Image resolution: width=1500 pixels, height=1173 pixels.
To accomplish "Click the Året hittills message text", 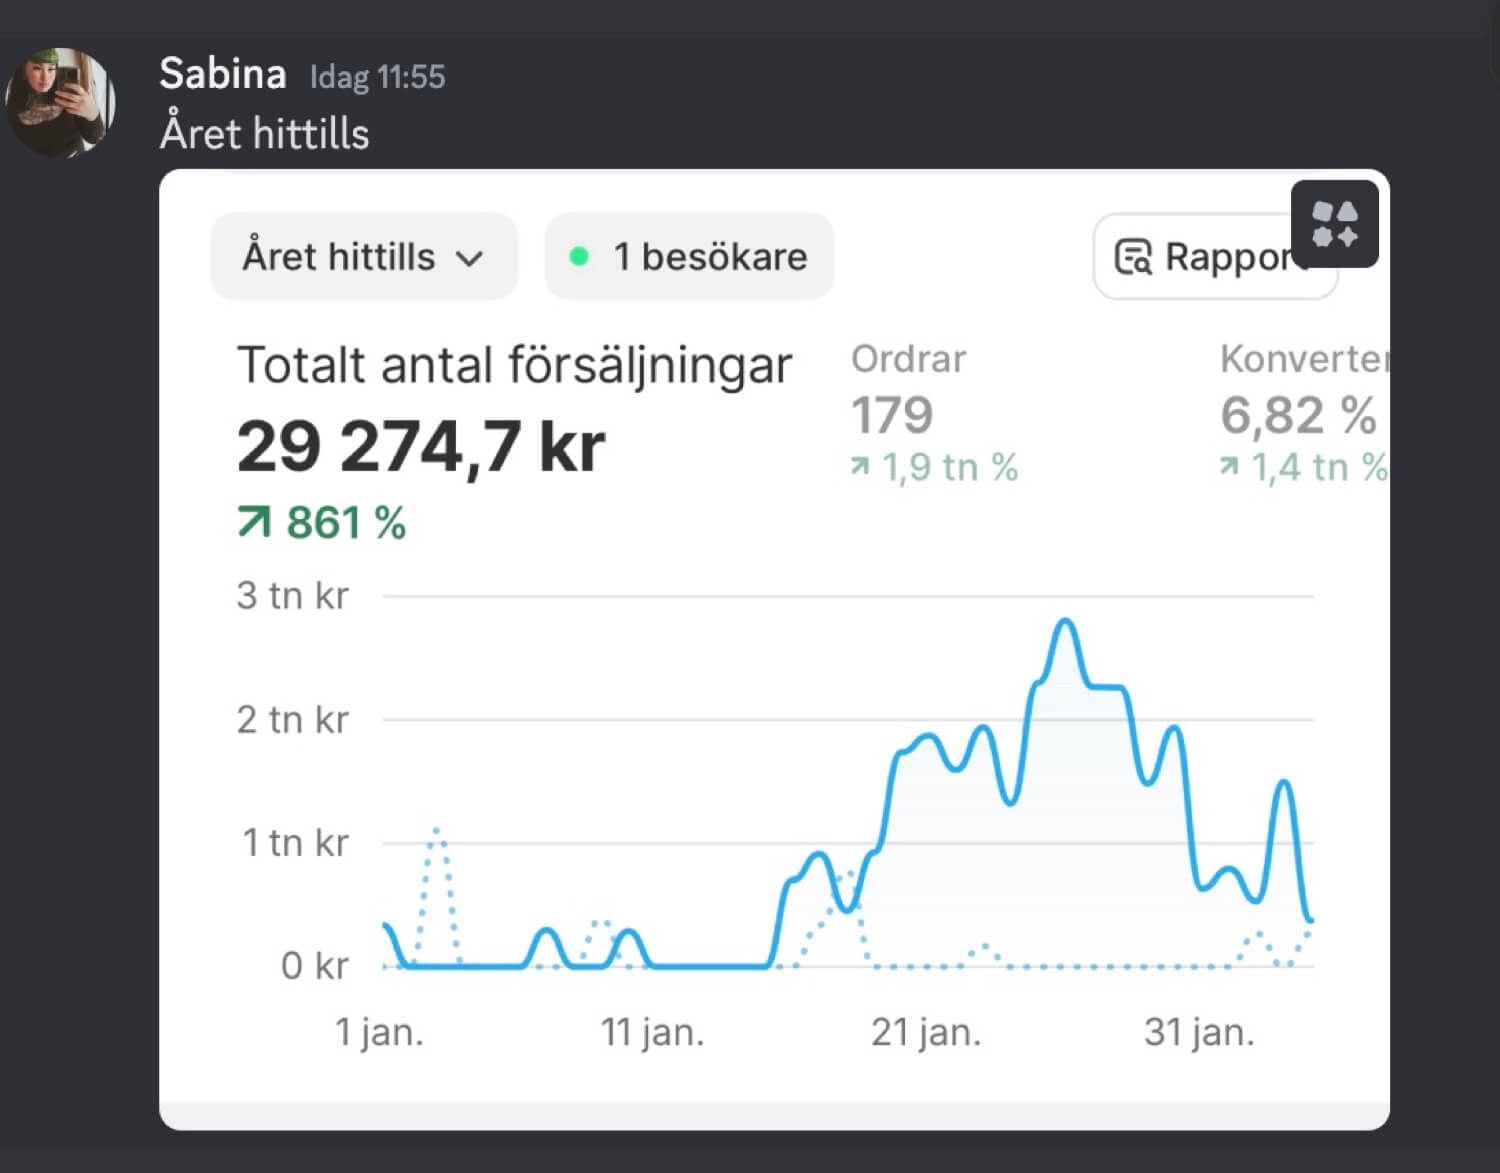I will [264, 134].
